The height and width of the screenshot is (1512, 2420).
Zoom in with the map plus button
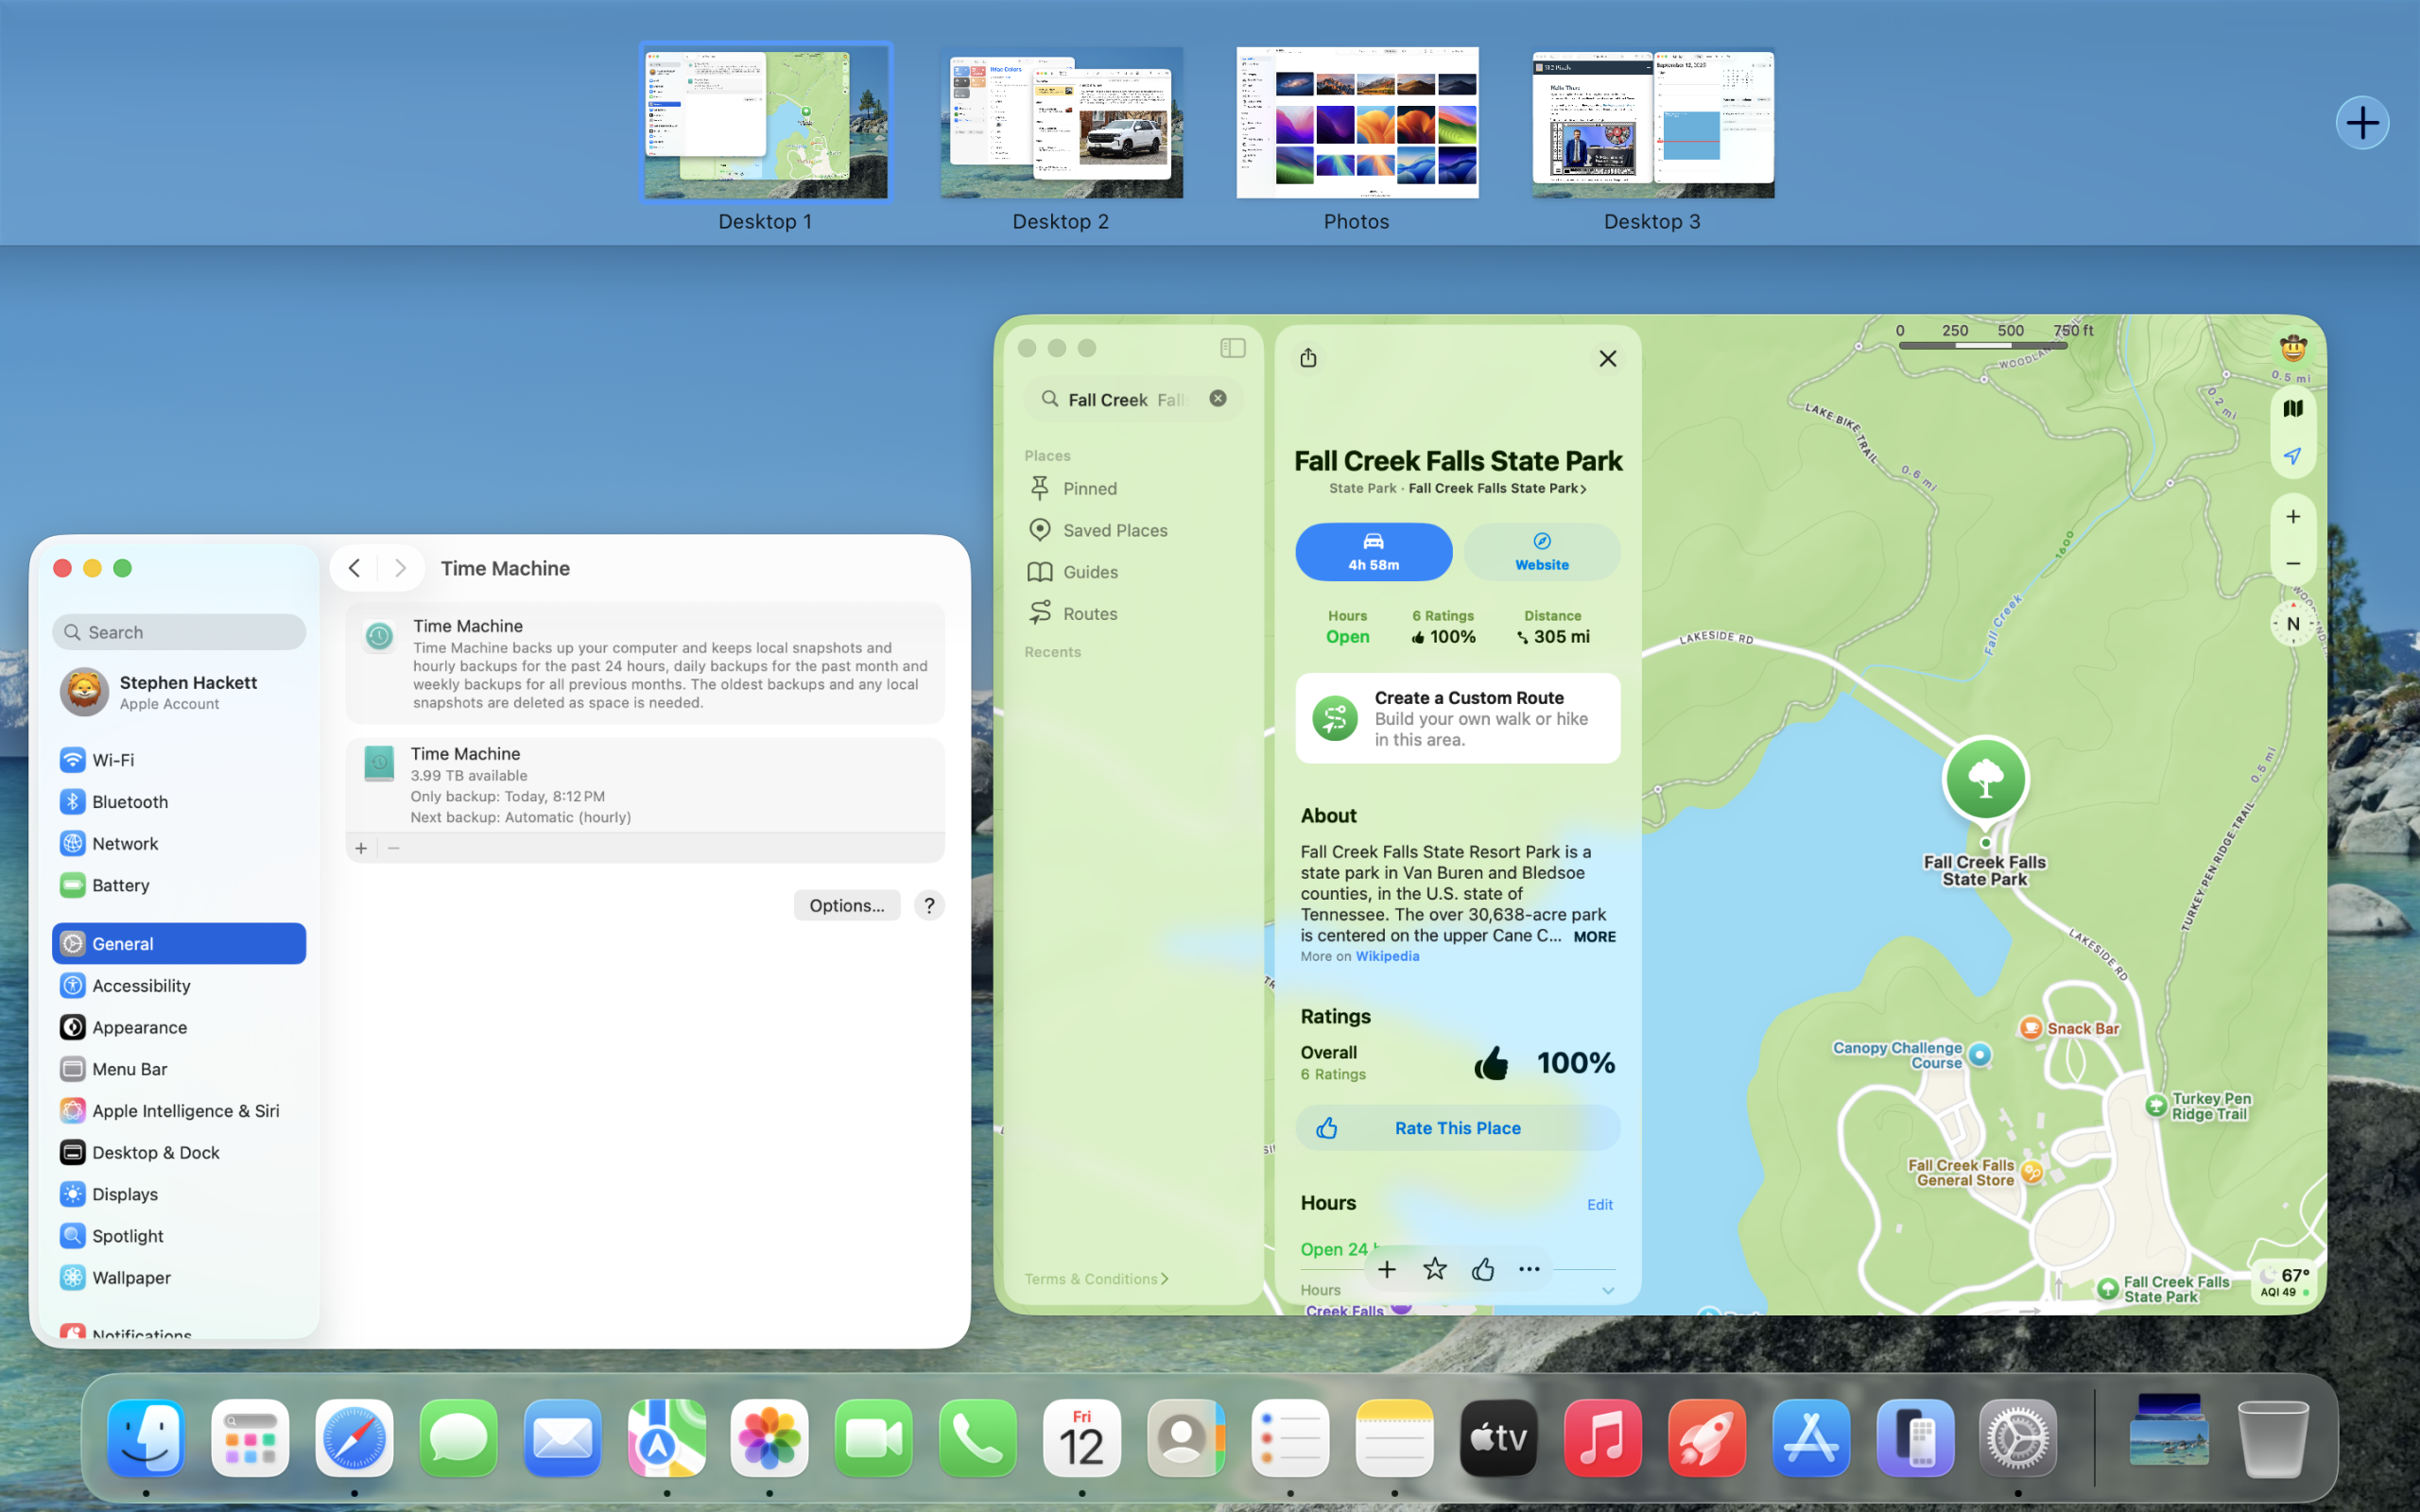(2292, 516)
